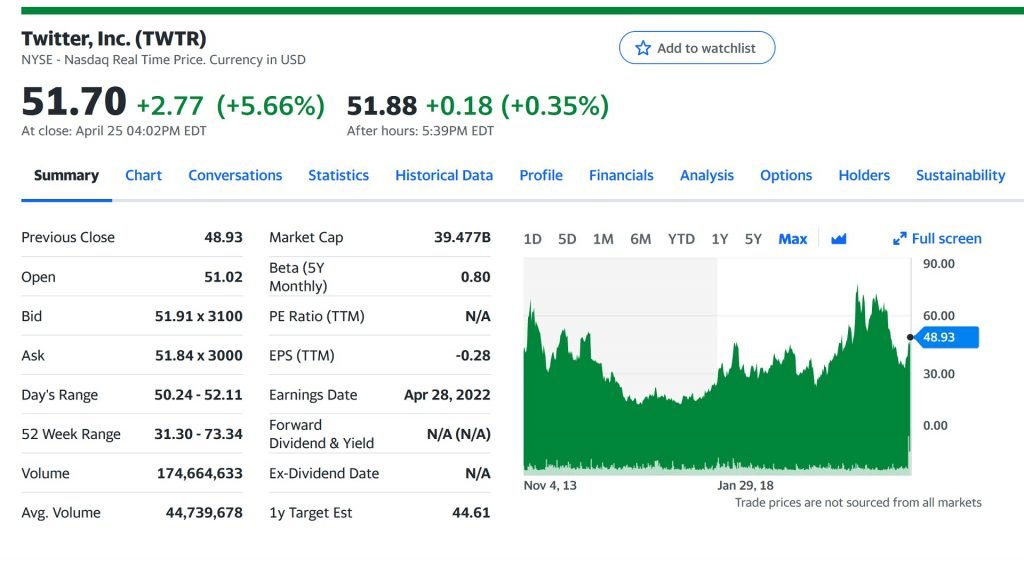Click the 52 Week Range value 31.30 - 73.34
The image size is (1024, 566).
click(x=199, y=434)
